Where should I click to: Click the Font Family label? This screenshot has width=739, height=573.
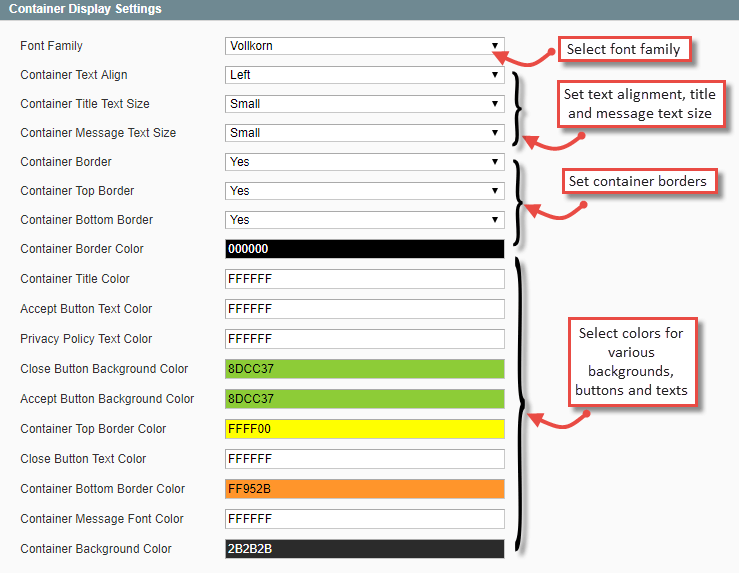(51, 46)
